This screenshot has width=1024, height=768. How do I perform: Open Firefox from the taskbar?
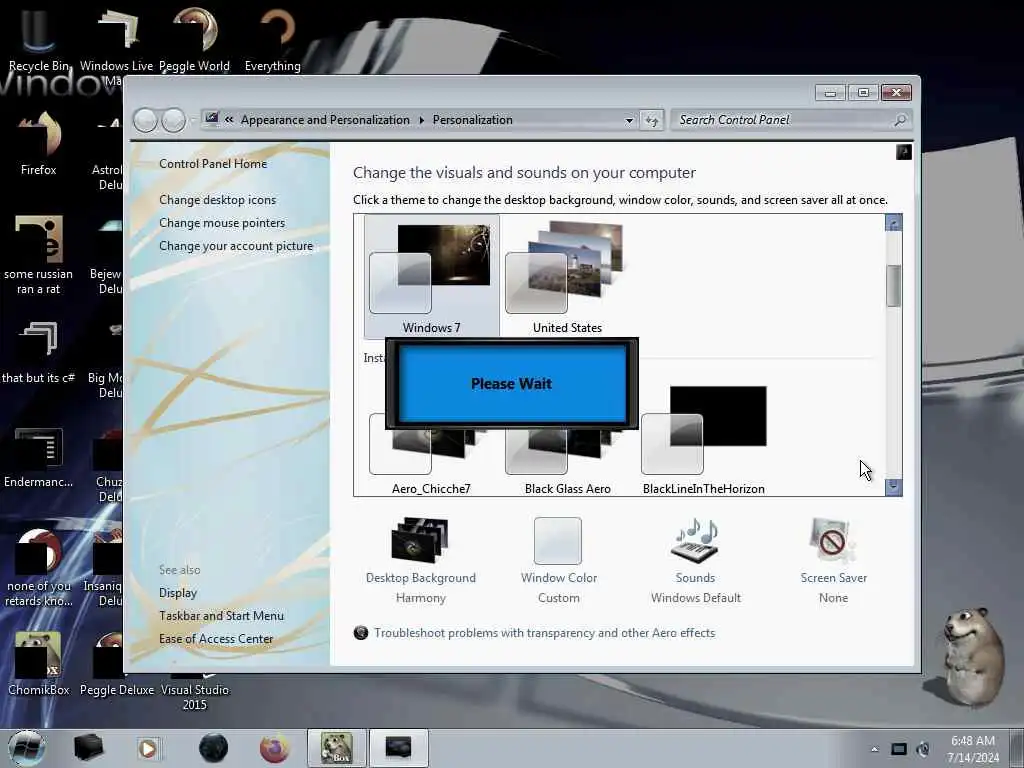click(274, 748)
